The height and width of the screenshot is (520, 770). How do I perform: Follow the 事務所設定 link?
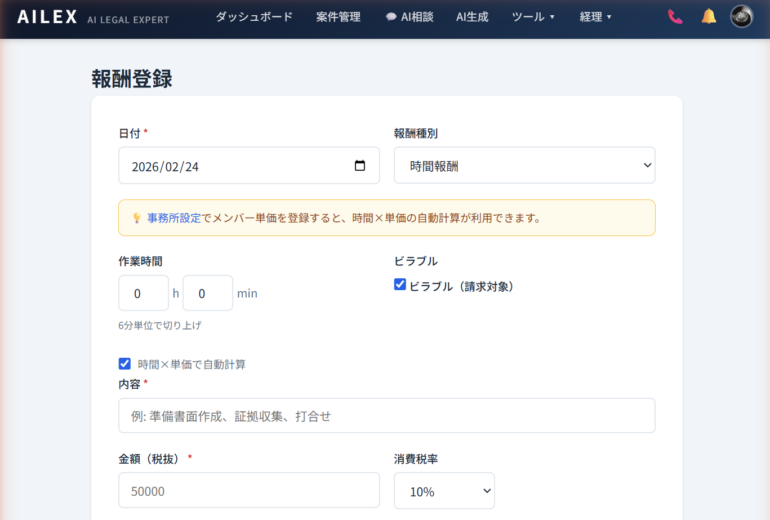click(174, 218)
